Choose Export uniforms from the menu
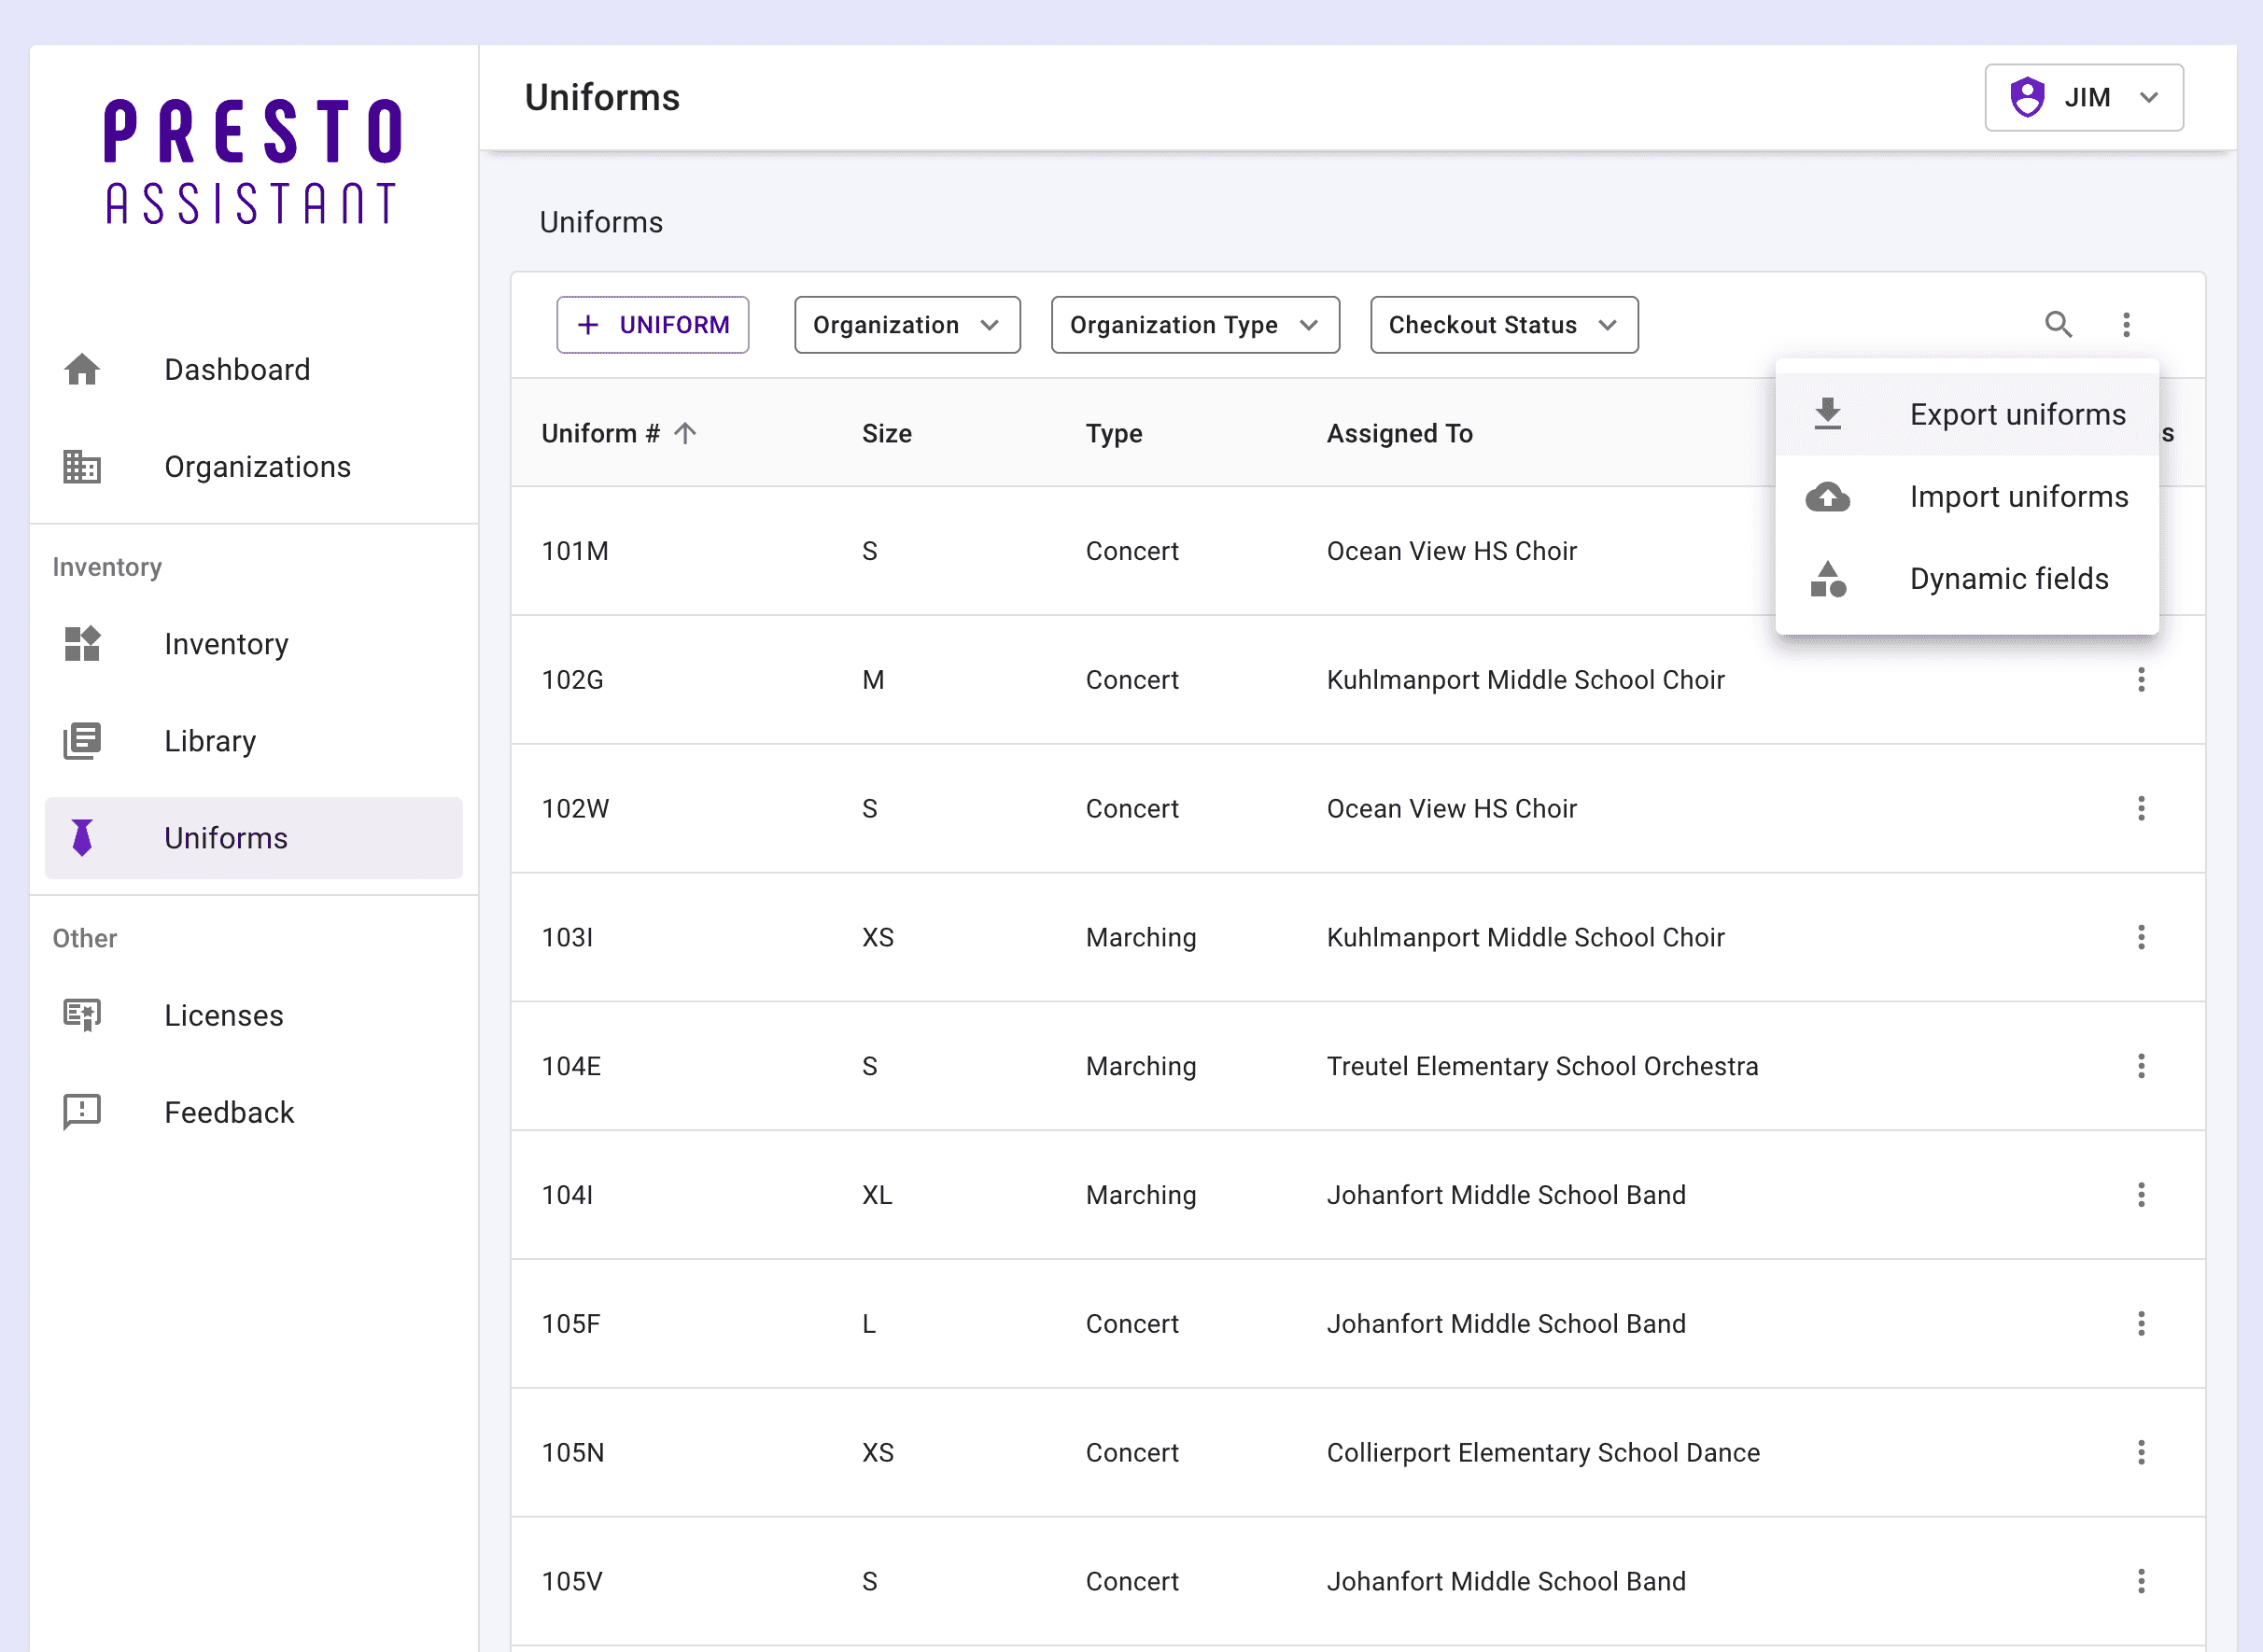2263x1652 pixels. [x=2017, y=414]
